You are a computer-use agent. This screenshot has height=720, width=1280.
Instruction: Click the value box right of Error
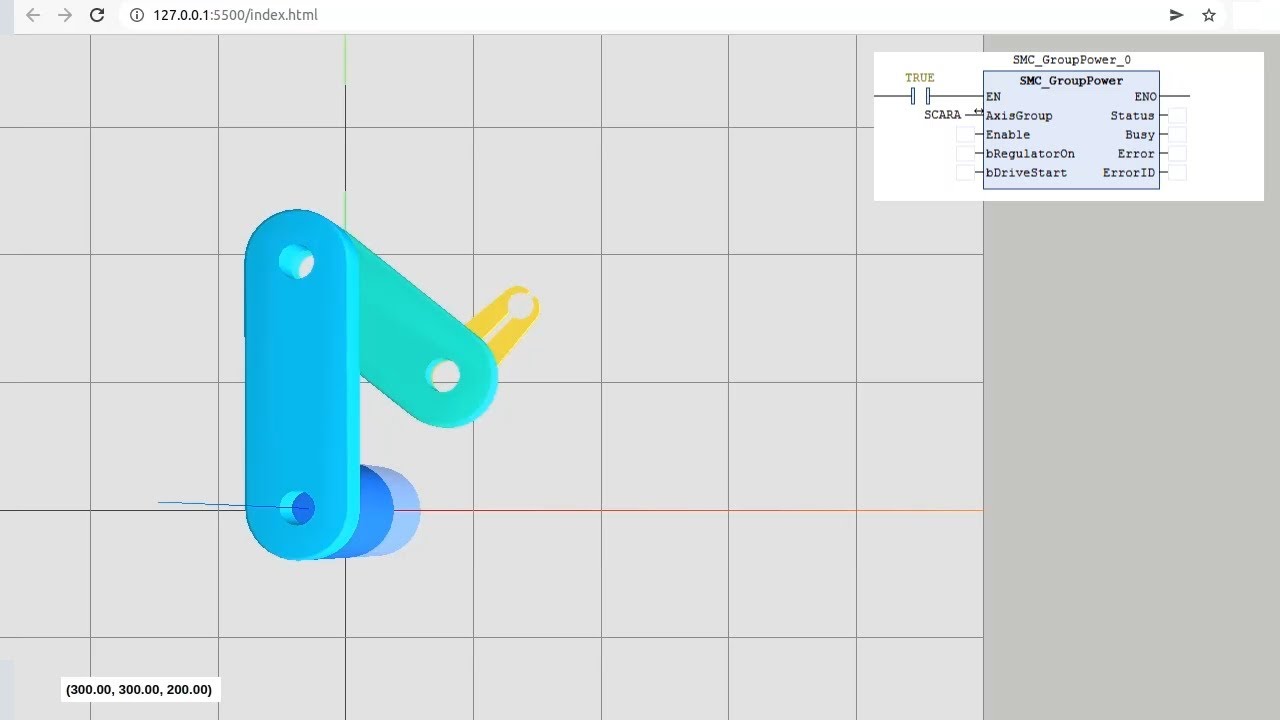click(x=1178, y=154)
